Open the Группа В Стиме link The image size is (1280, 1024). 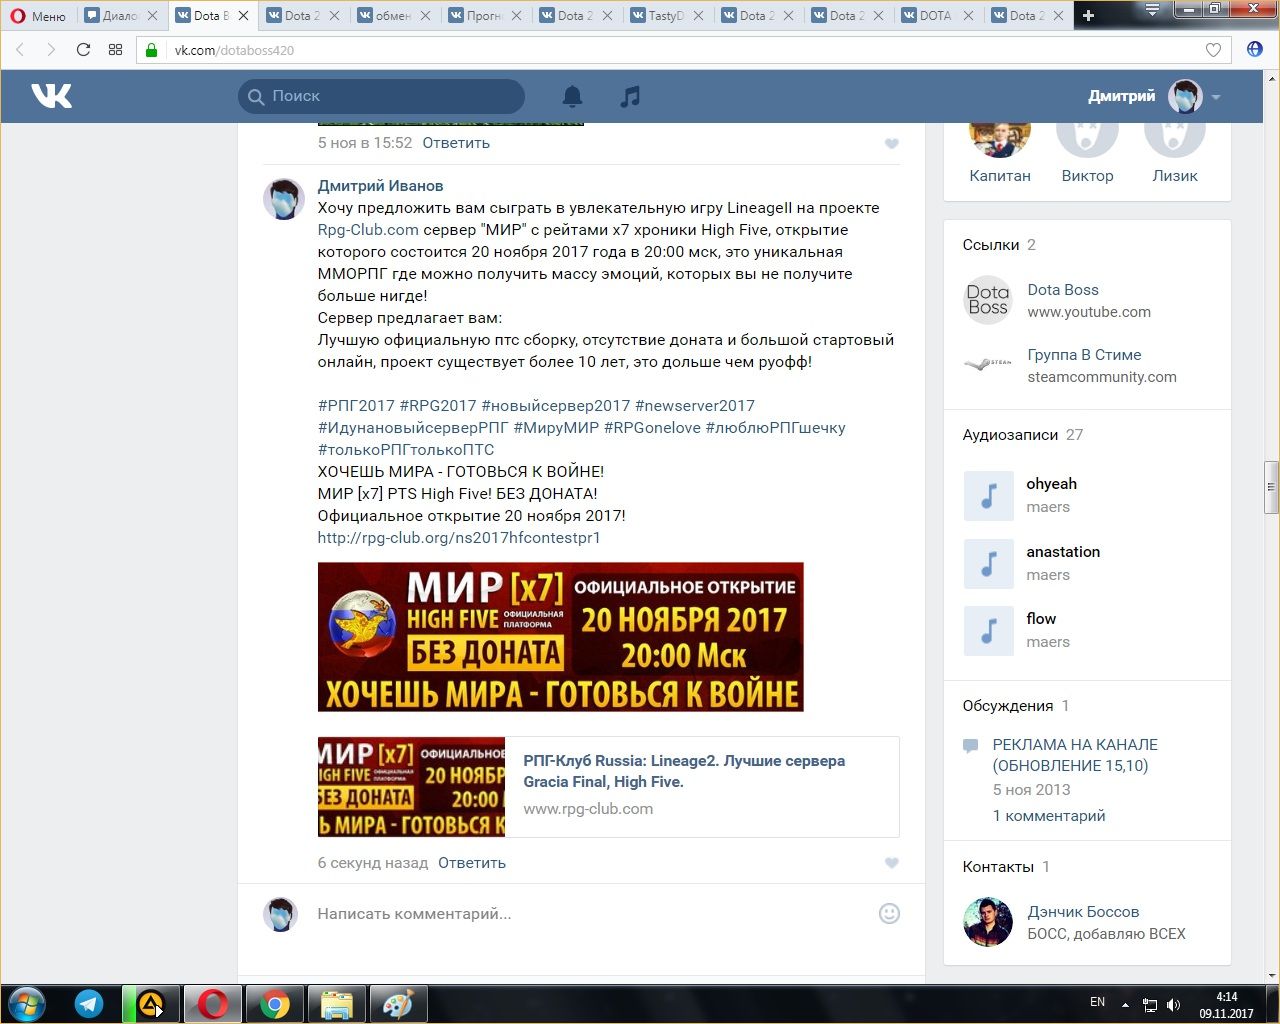pyautogui.click(x=1084, y=355)
